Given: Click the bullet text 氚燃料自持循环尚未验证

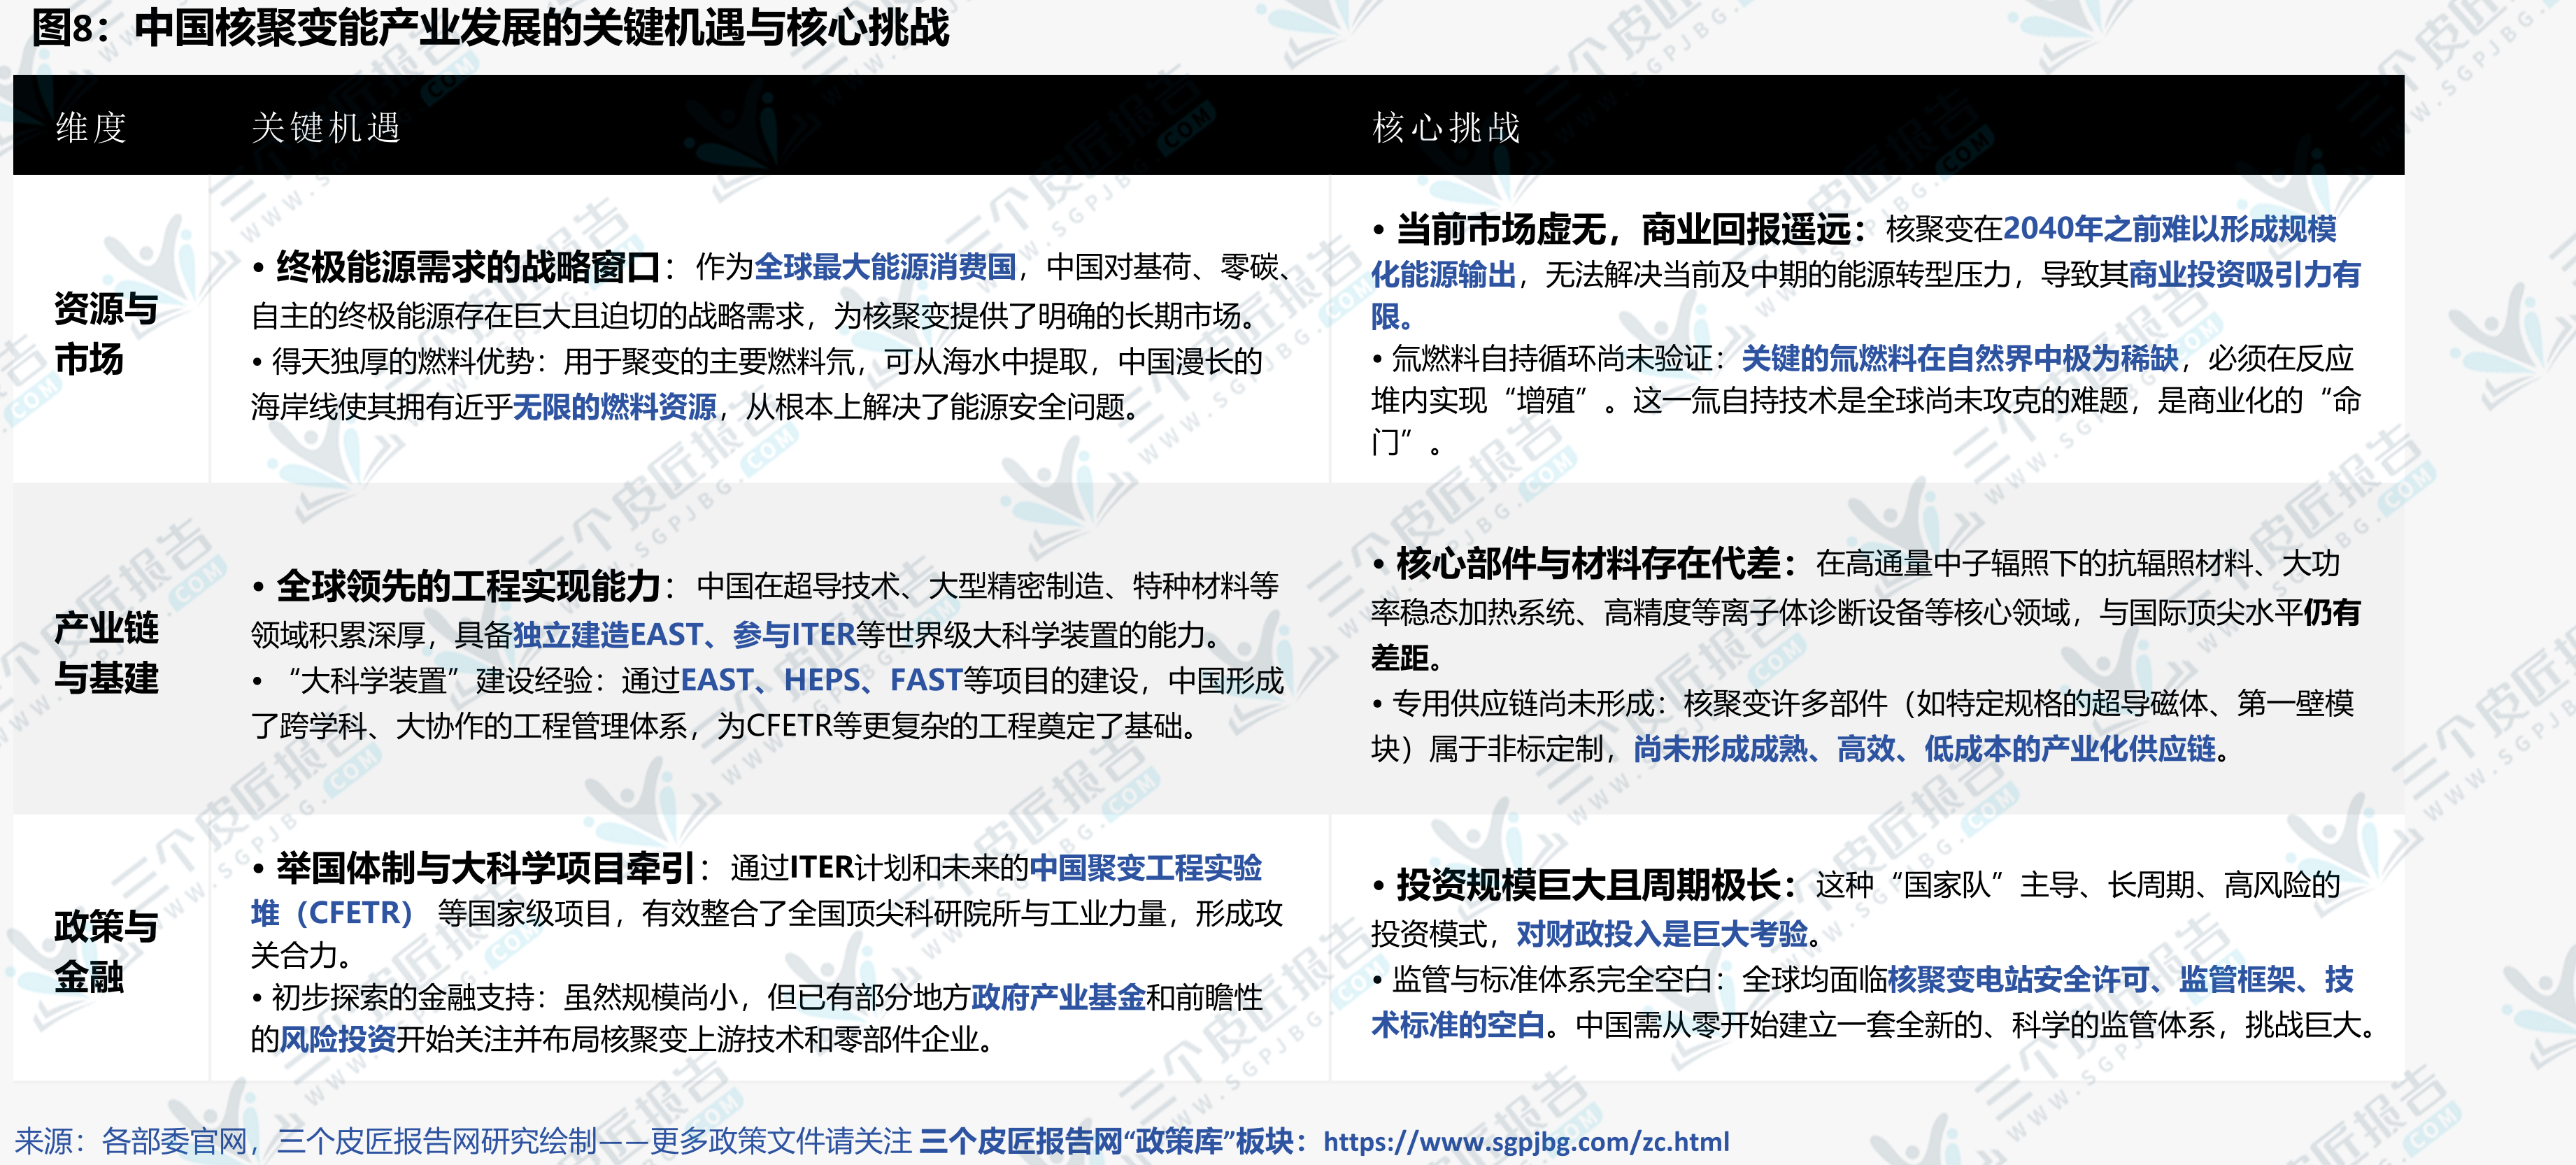Looking at the screenshot, I should pyautogui.click(x=1552, y=359).
